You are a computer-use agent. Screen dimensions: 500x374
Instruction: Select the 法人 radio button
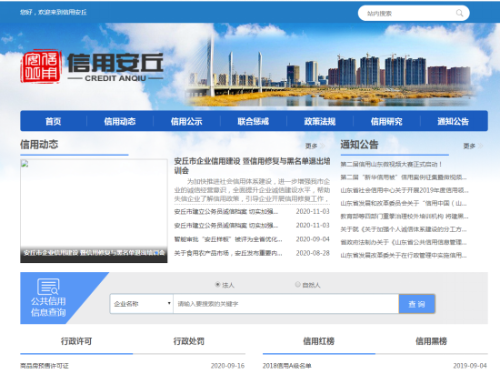tap(218, 284)
